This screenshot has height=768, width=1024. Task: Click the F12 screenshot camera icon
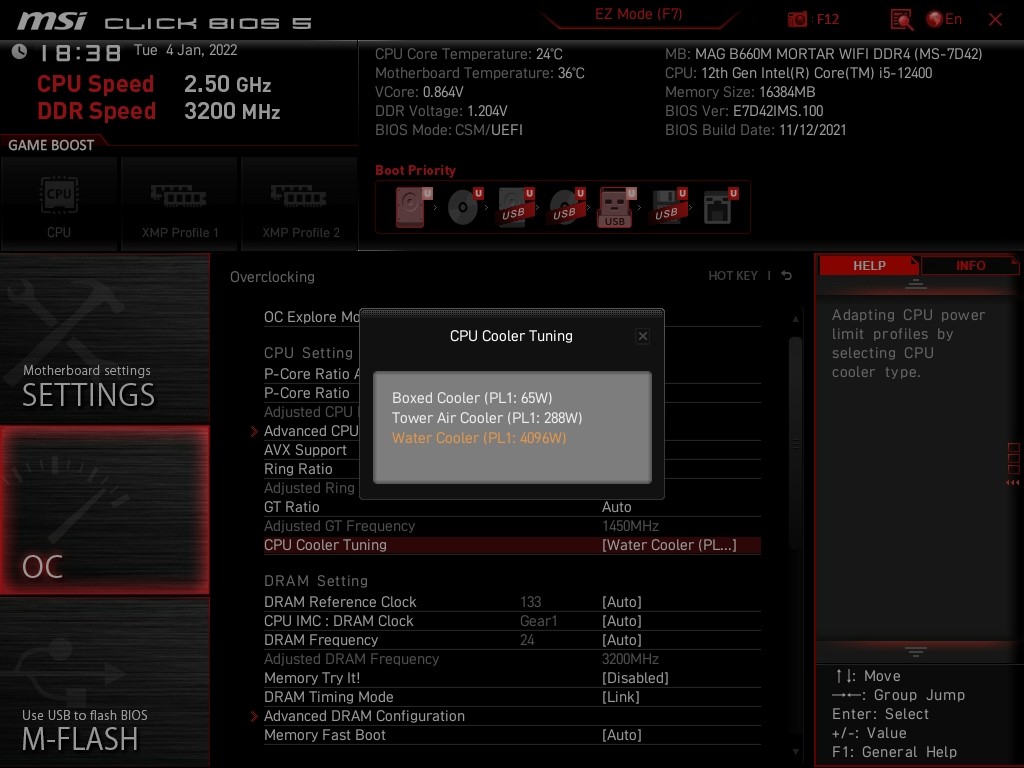point(797,19)
